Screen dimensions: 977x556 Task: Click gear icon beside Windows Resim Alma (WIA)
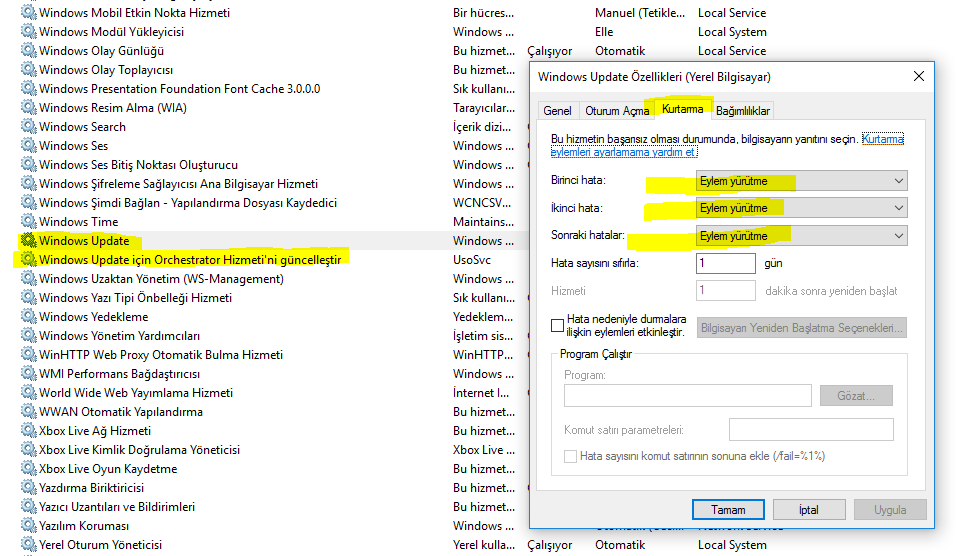tap(29, 107)
